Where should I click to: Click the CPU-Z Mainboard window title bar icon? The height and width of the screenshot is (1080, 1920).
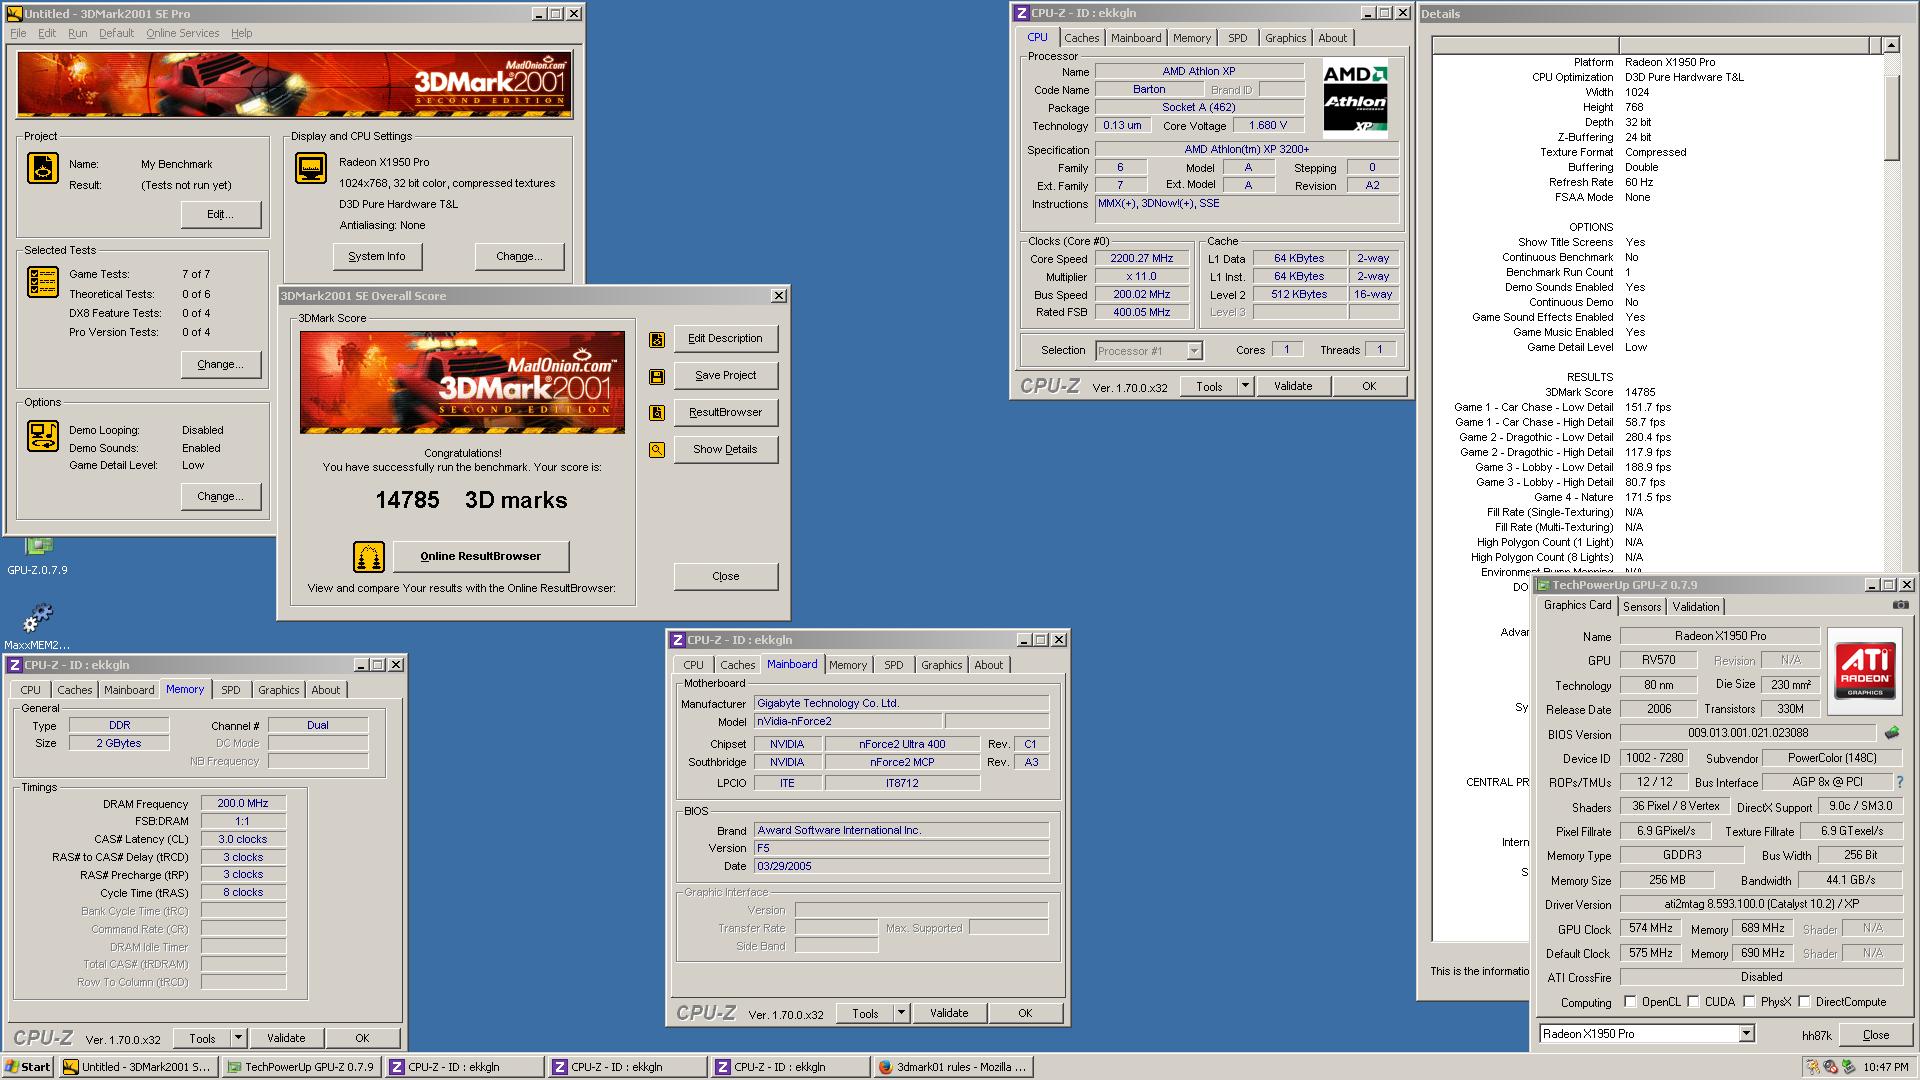tap(677, 640)
